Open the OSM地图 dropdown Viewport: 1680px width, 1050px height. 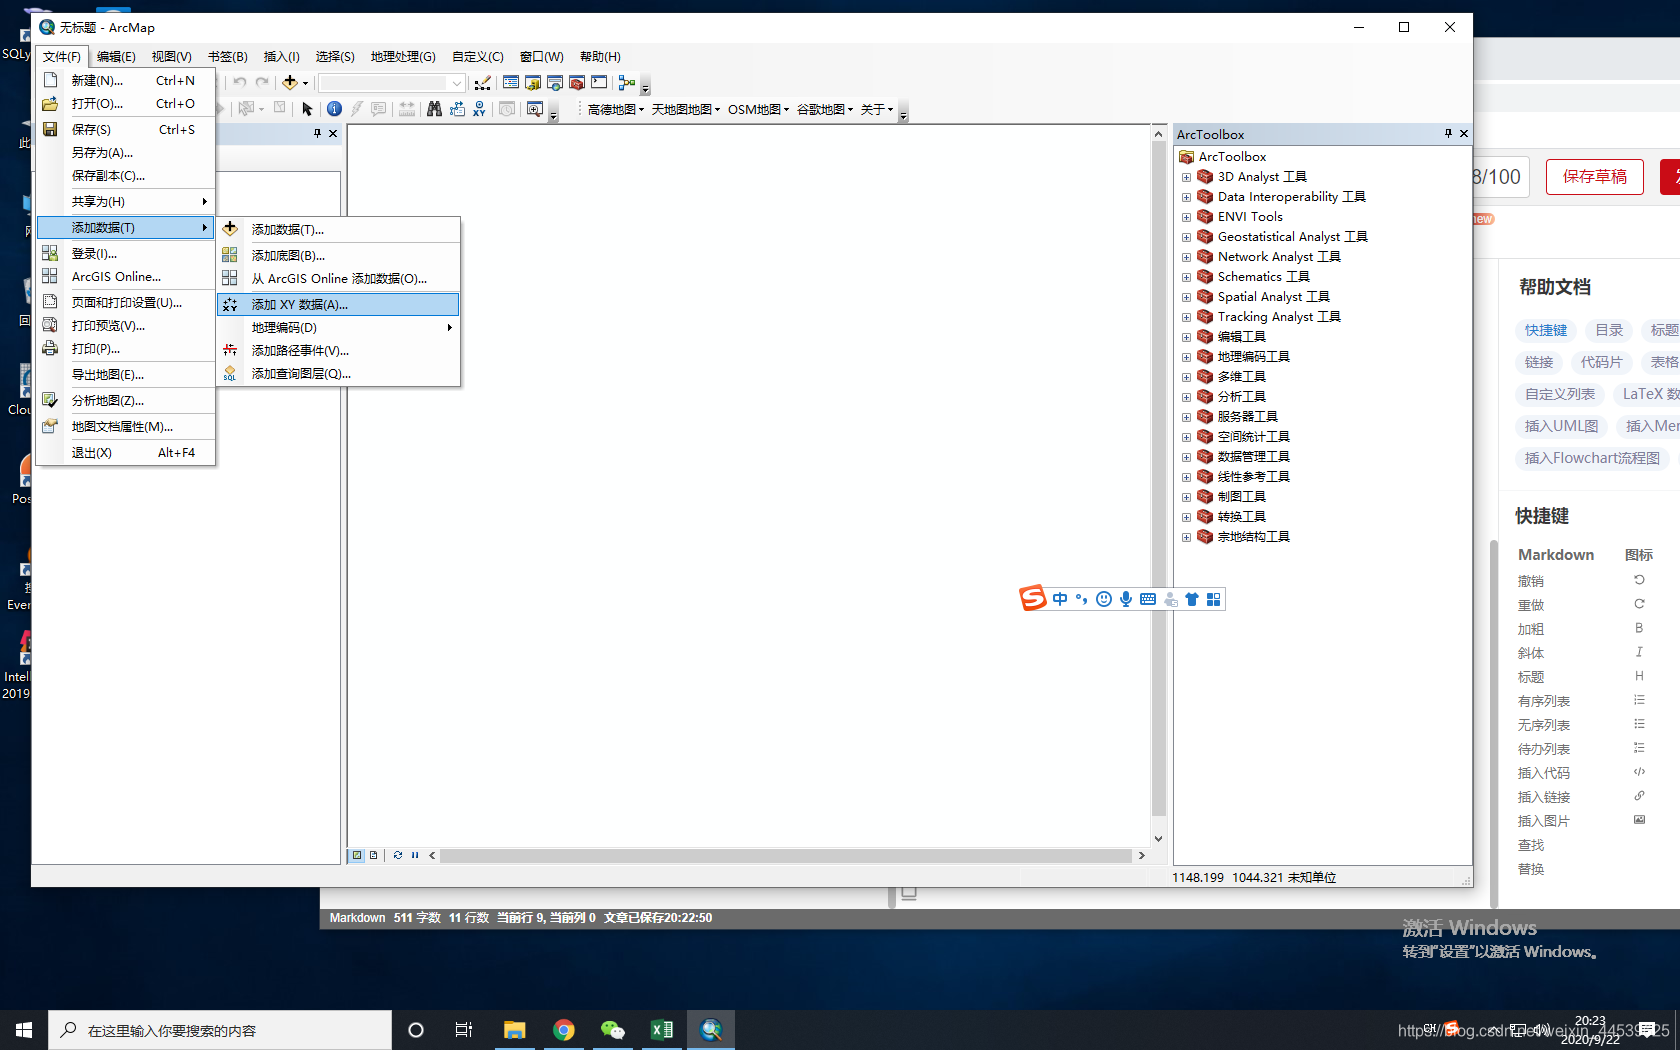click(x=758, y=109)
